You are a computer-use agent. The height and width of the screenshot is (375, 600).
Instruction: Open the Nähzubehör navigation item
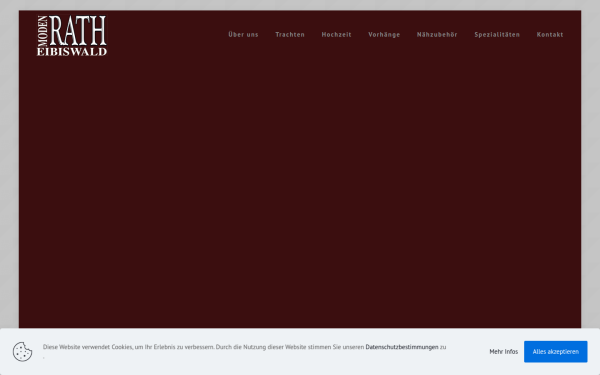[x=437, y=34]
